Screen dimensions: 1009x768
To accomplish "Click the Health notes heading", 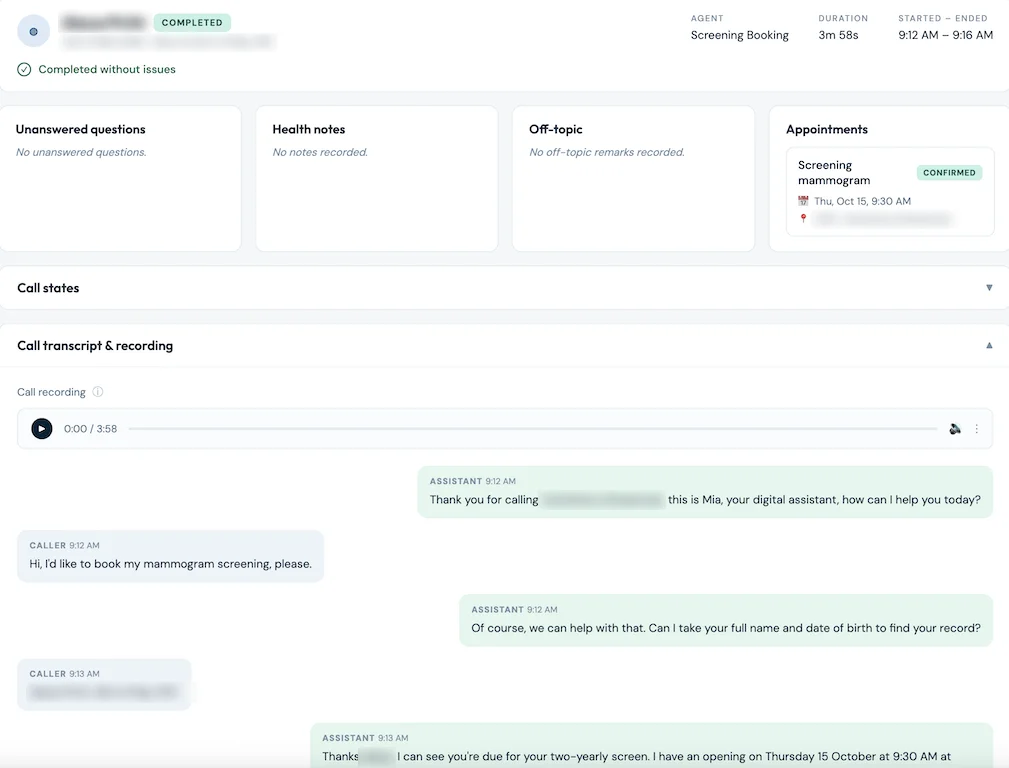I will click(x=309, y=129).
